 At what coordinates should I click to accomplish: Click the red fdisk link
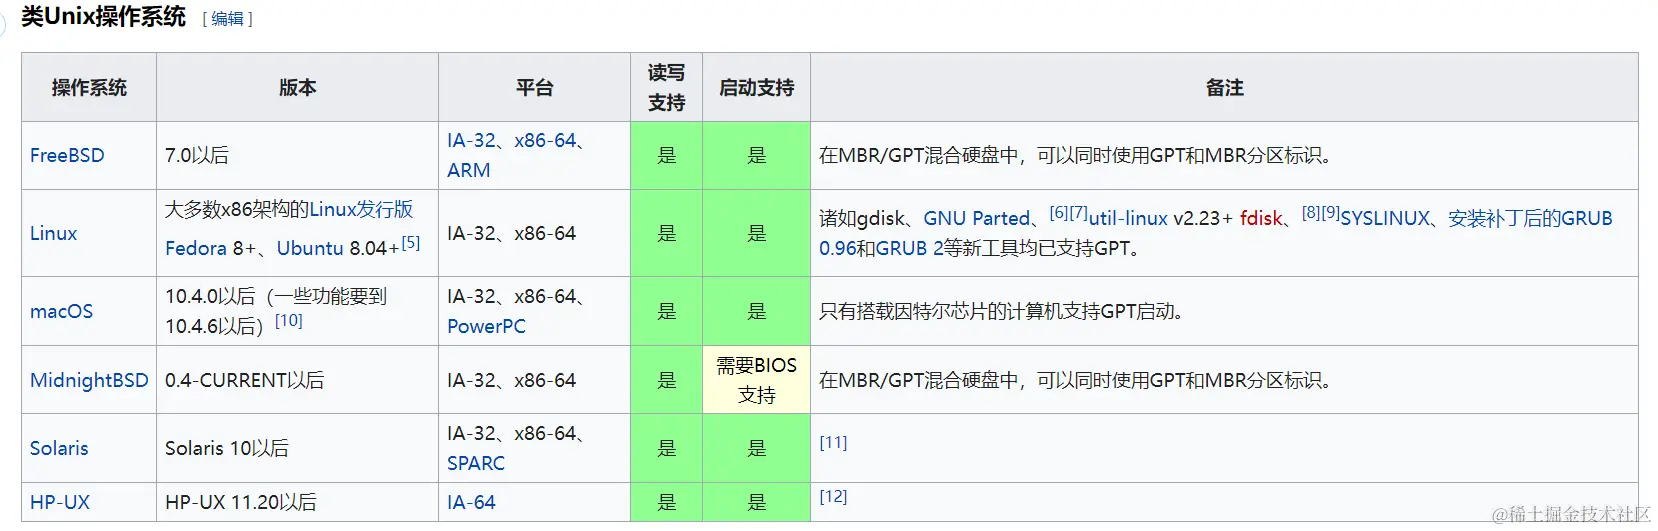[x=1261, y=218]
